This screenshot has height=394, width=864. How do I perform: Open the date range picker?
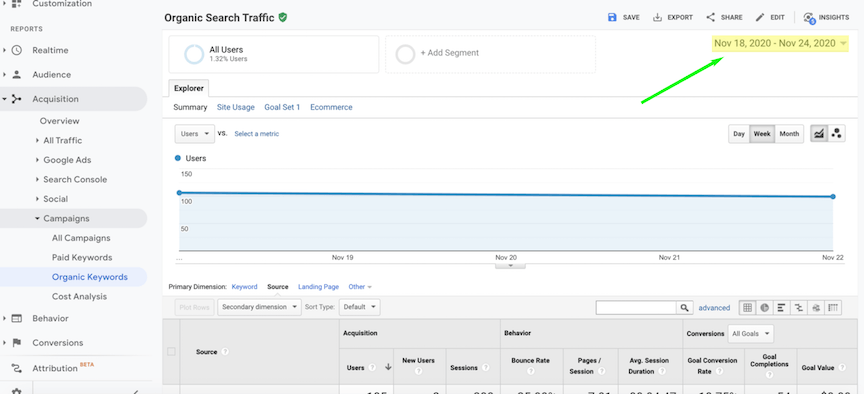(780, 44)
